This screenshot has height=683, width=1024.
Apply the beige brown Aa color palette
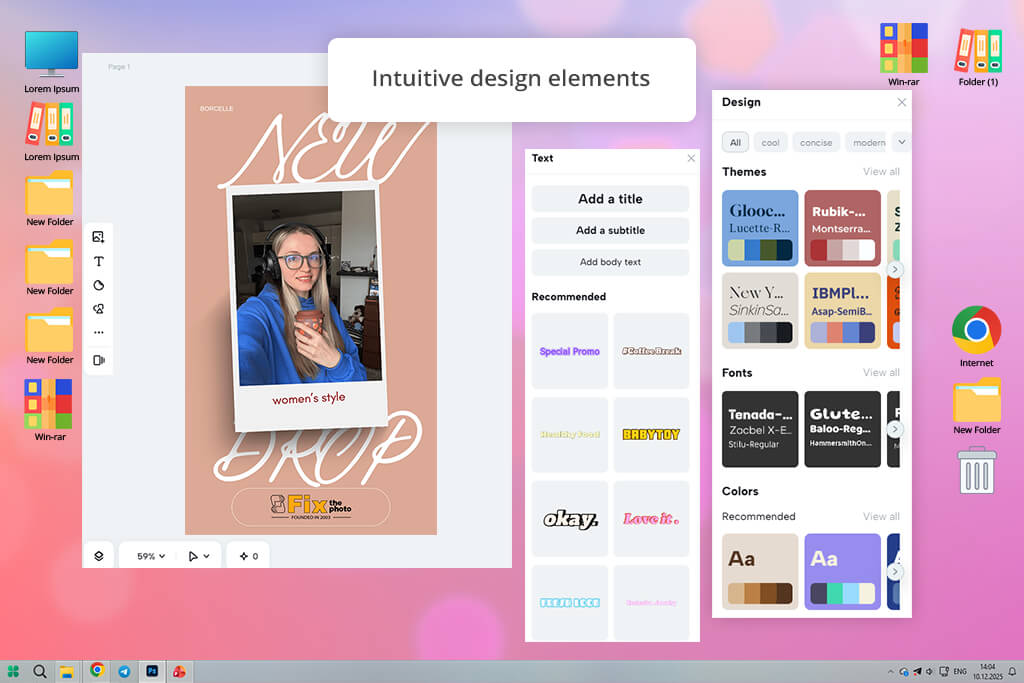pos(760,571)
